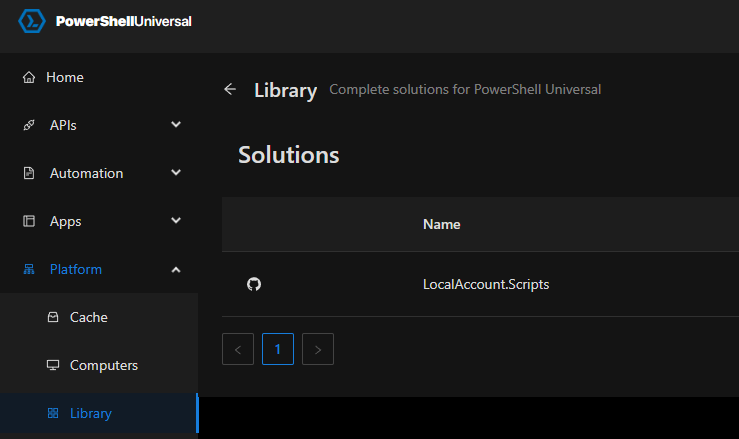Screen dimensions: 739x439
Task: Expand the APIs menu chevron
Action: click(176, 125)
